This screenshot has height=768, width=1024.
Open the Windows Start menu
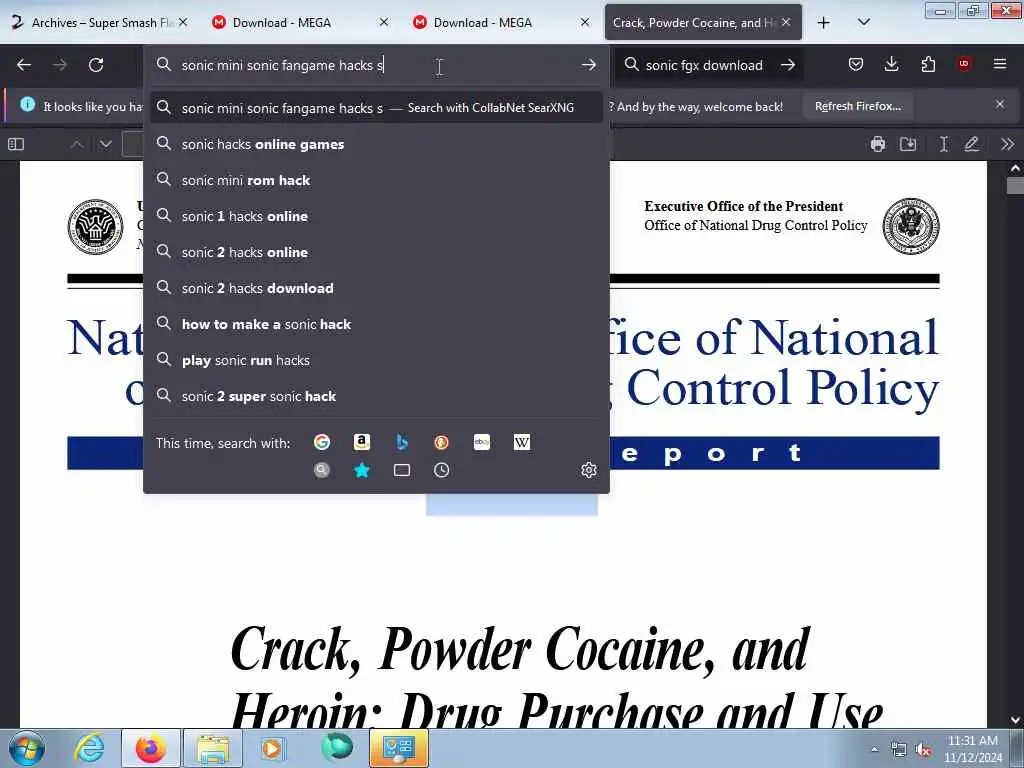point(26,749)
